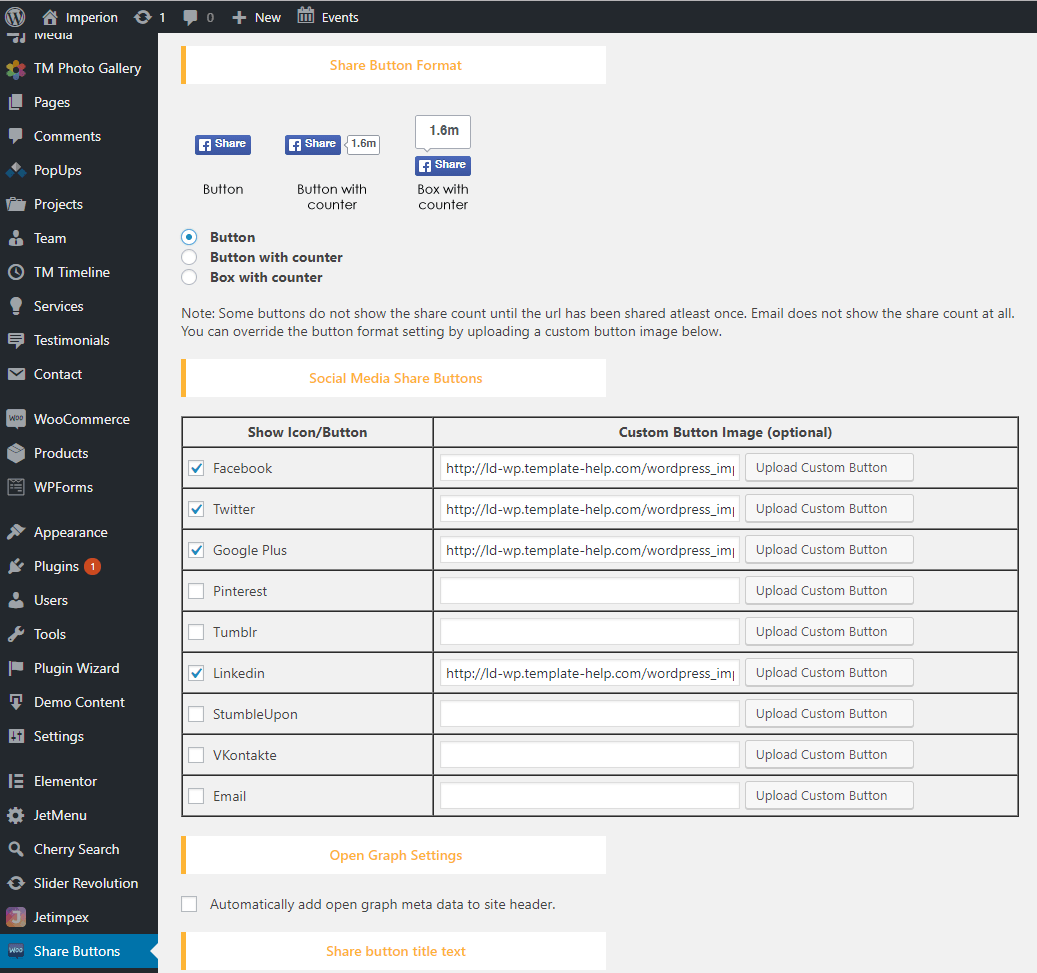Click Upload Custom Button for Email
This screenshot has width=1037, height=973.
click(829, 796)
